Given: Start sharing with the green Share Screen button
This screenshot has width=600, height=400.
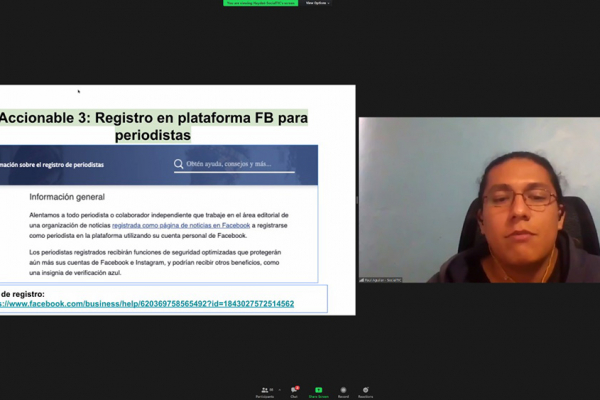Looking at the screenshot, I should tap(318, 392).
